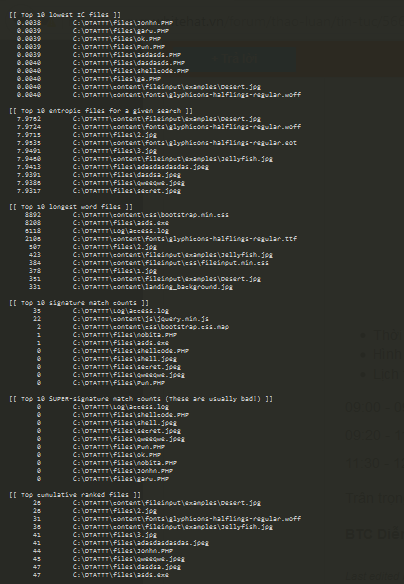Viewport: 404px width, 584px height.
Task: Select the 'Top 10 entropic files' section heading
Action: (x=101, y=111)
